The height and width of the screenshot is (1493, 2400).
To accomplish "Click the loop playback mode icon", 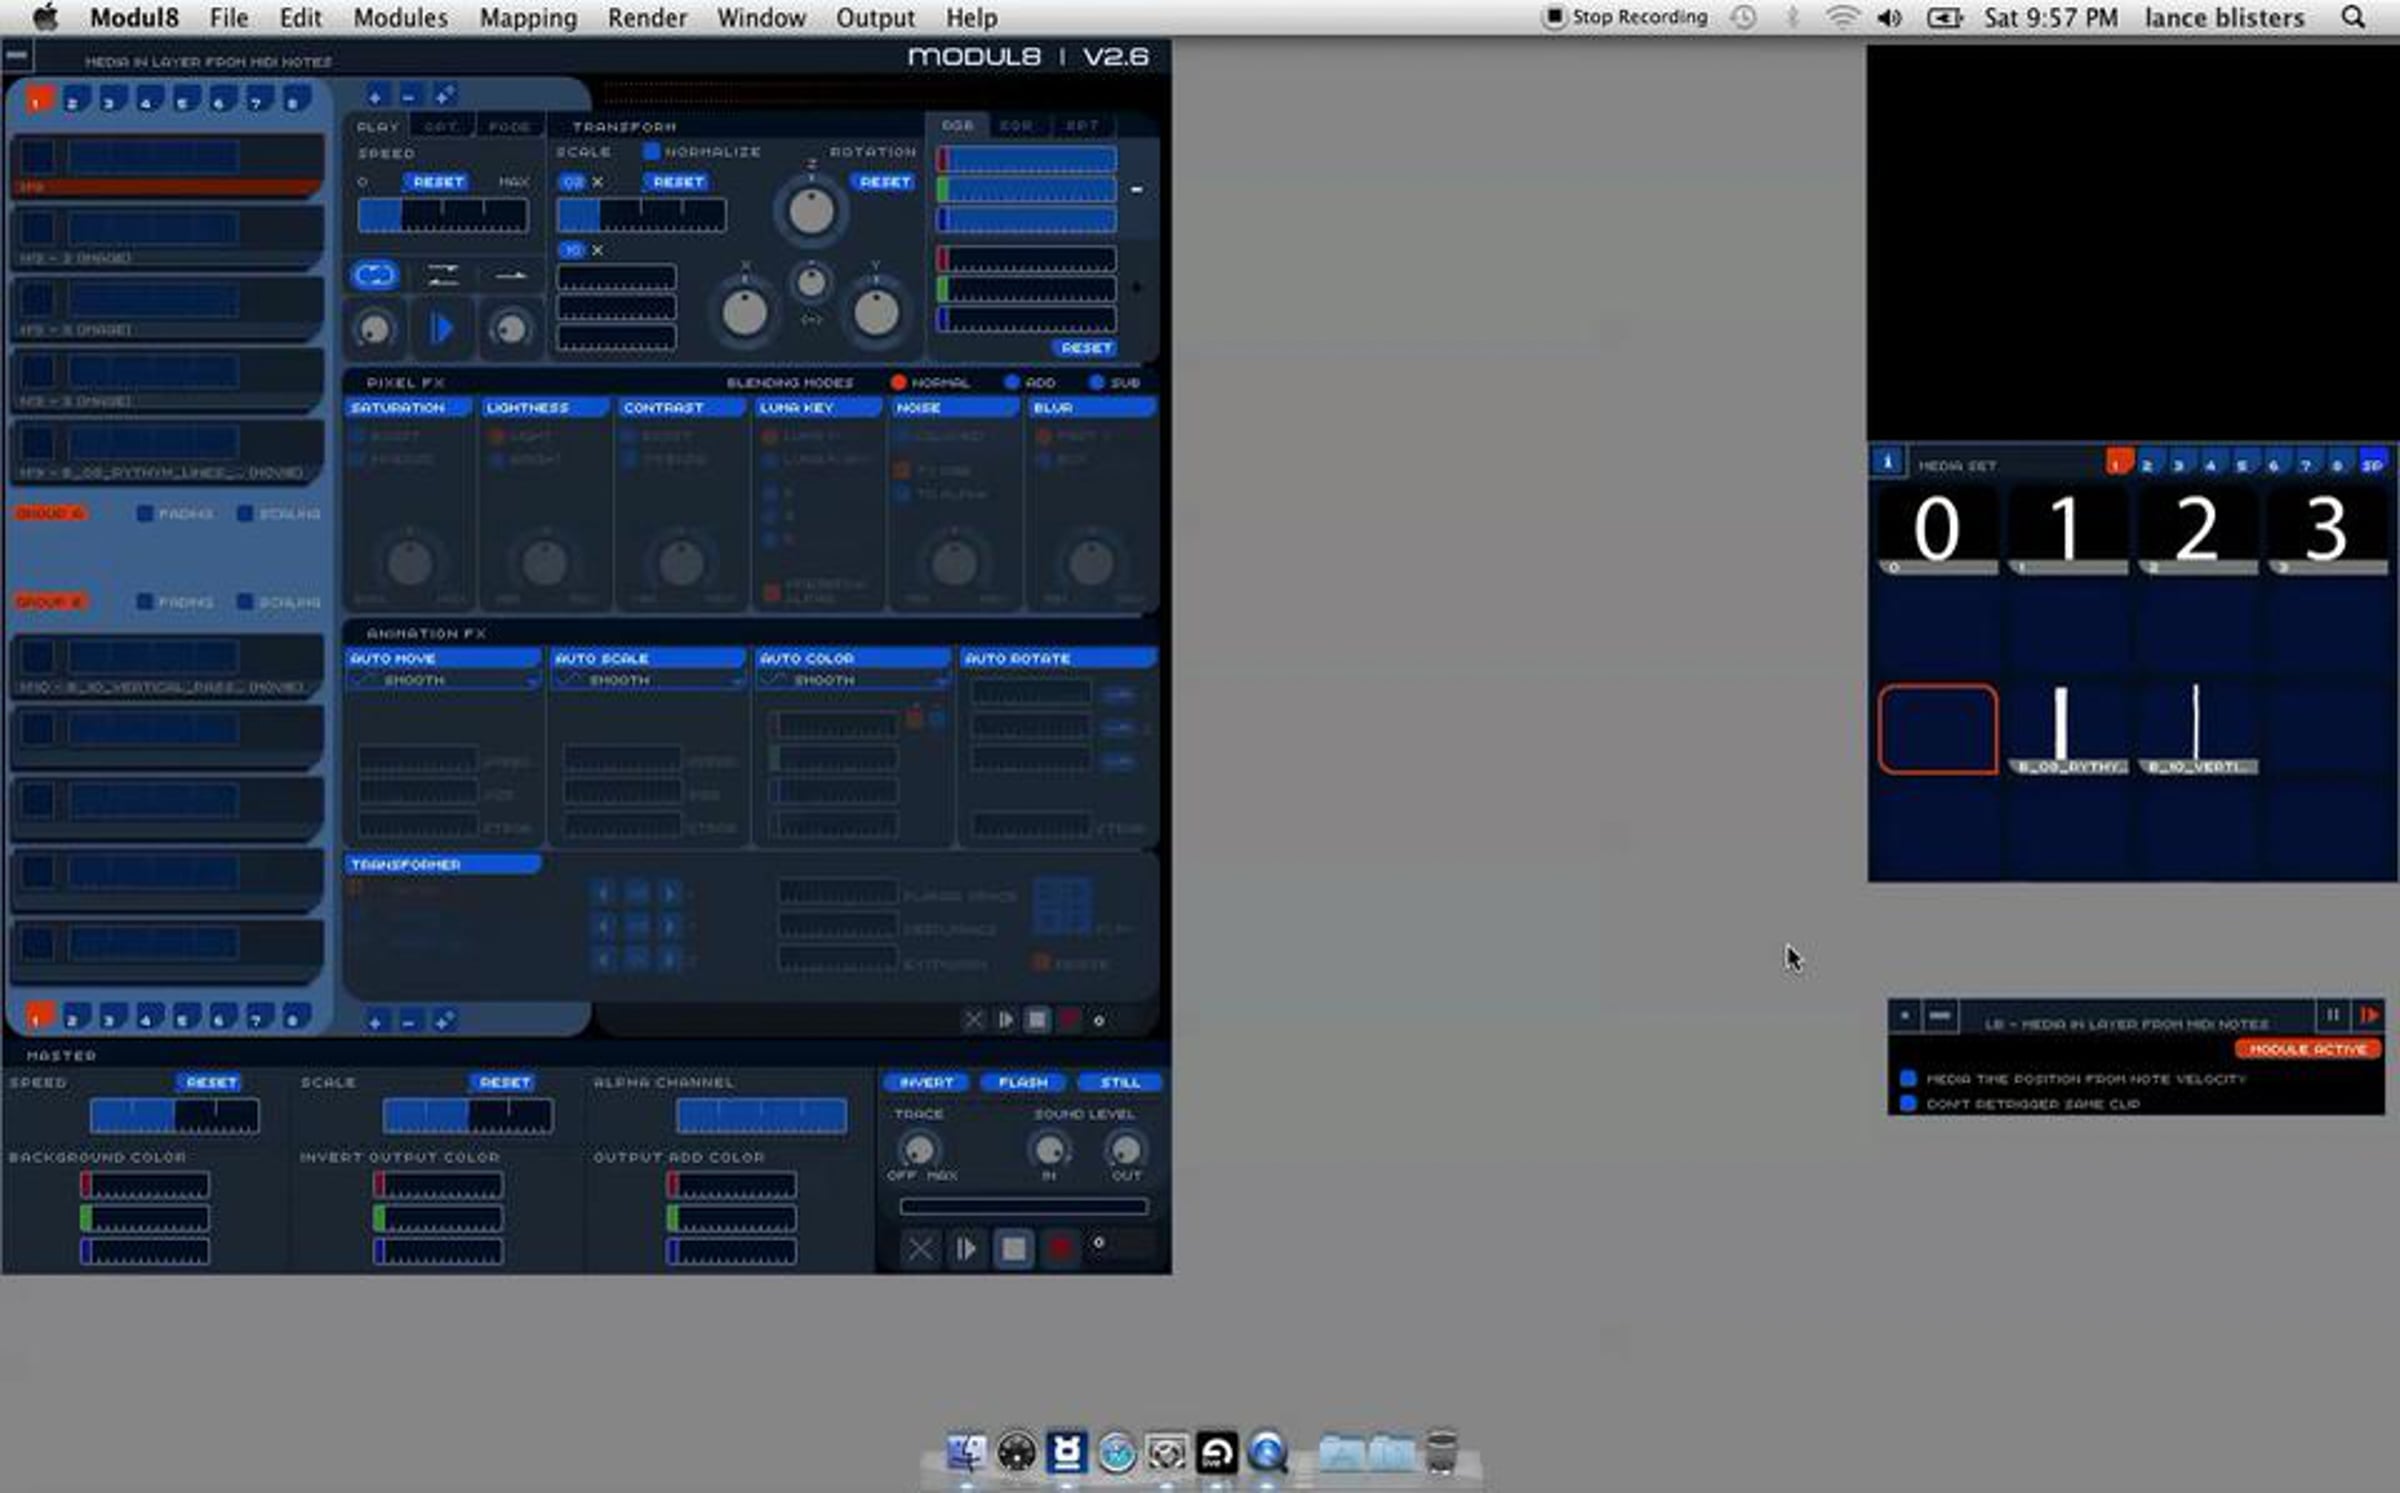I will pyautogui.click(x=375, y=275).
